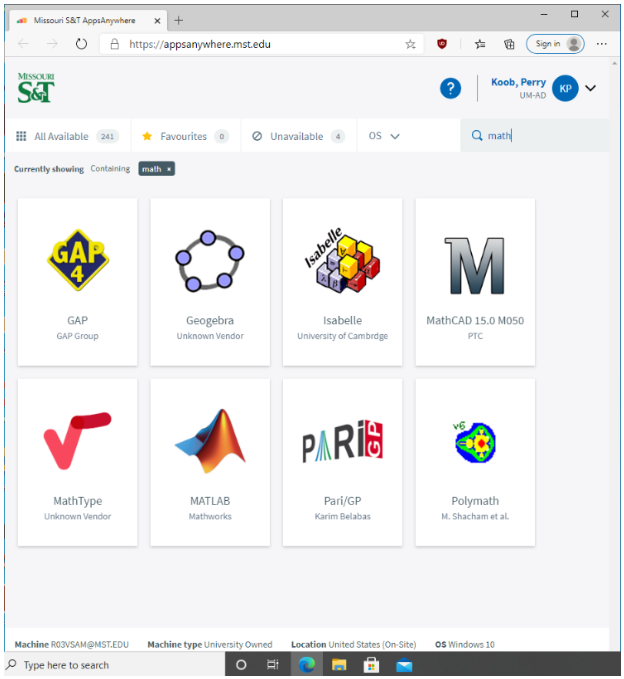
Task: Refresh the browser page
Action: (81, 44)
